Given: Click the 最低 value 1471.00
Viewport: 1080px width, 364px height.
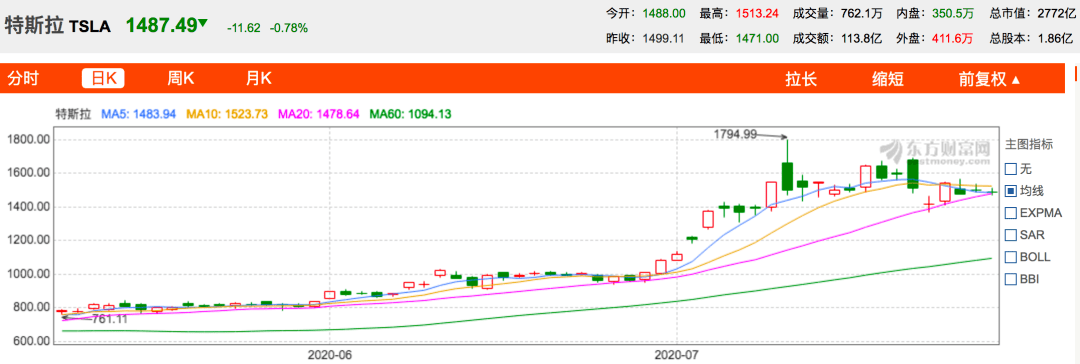Looking at the screenshot, I should pos(757,39).
